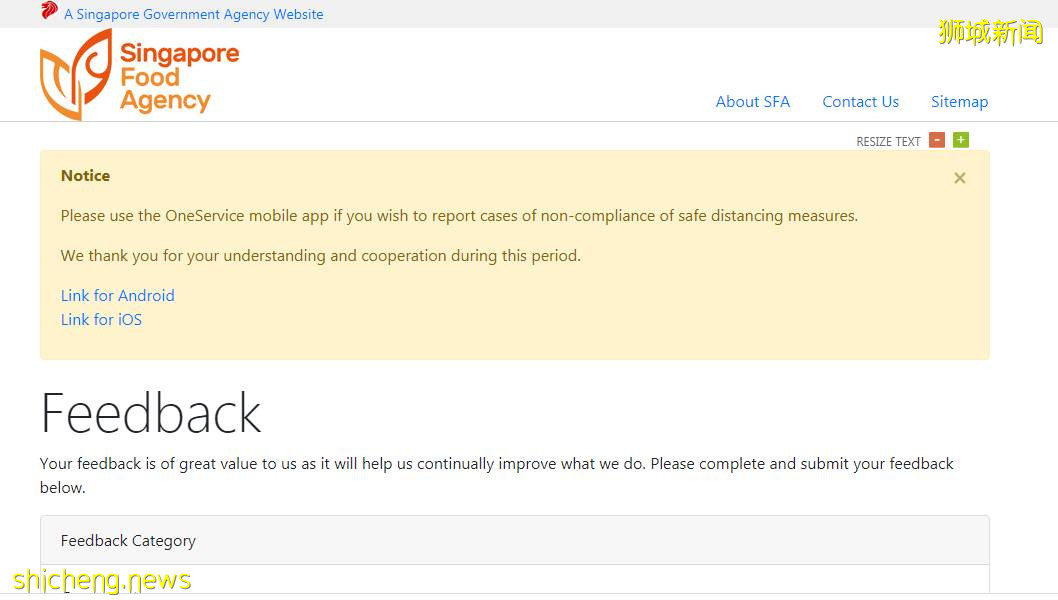Decrease text size with the minus icon
This screenshot has height=600, width=1058.
pos(937,140)
